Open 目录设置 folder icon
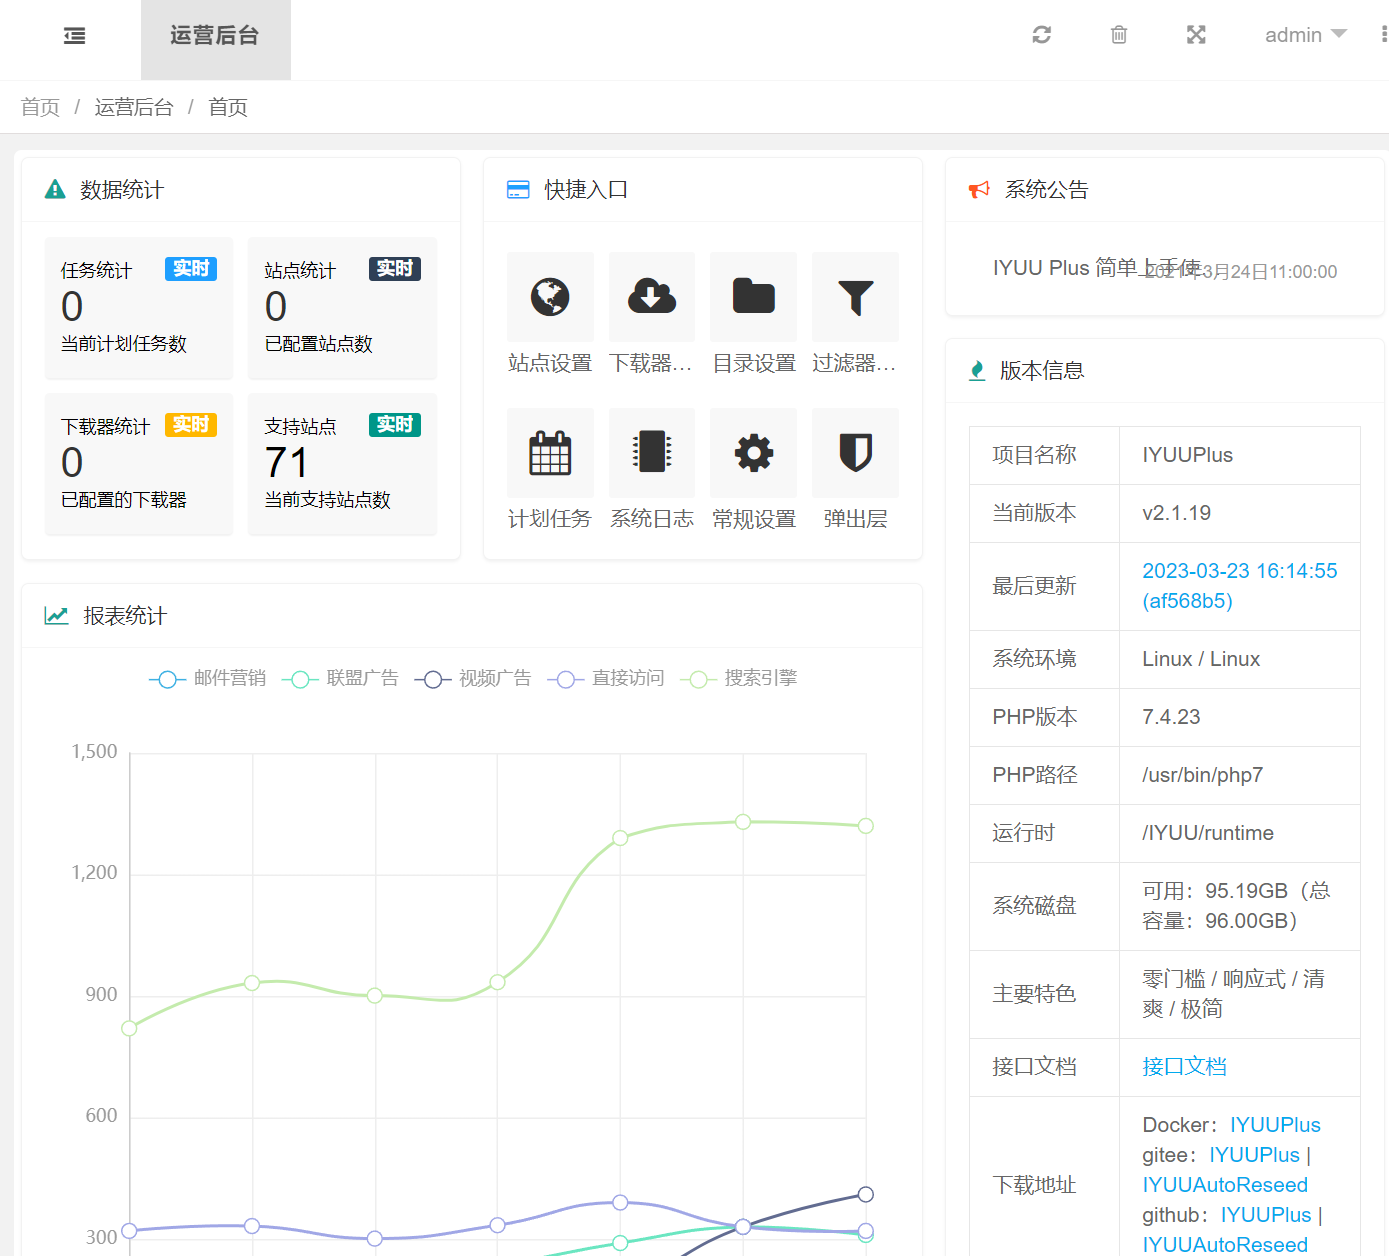 tap(754, 297)
